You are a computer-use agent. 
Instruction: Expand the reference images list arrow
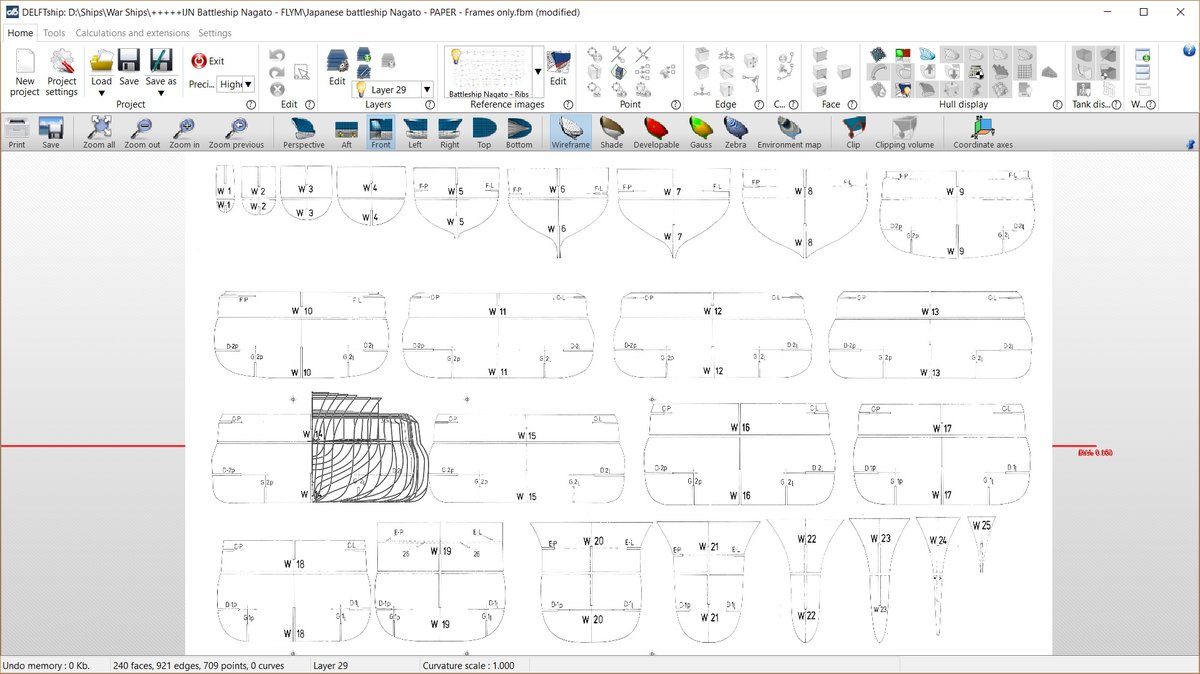[x=538, y=71]
